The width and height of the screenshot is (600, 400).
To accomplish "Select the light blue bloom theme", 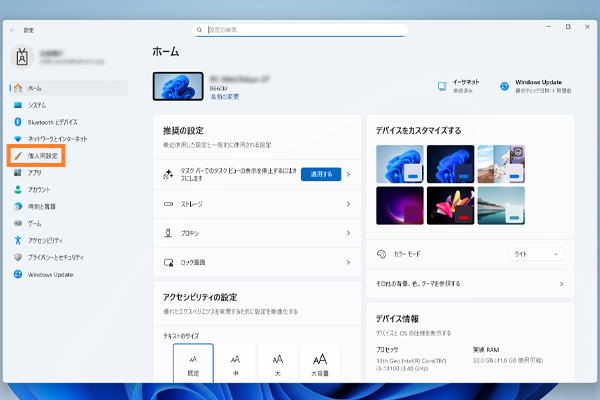I will [400, 164].
